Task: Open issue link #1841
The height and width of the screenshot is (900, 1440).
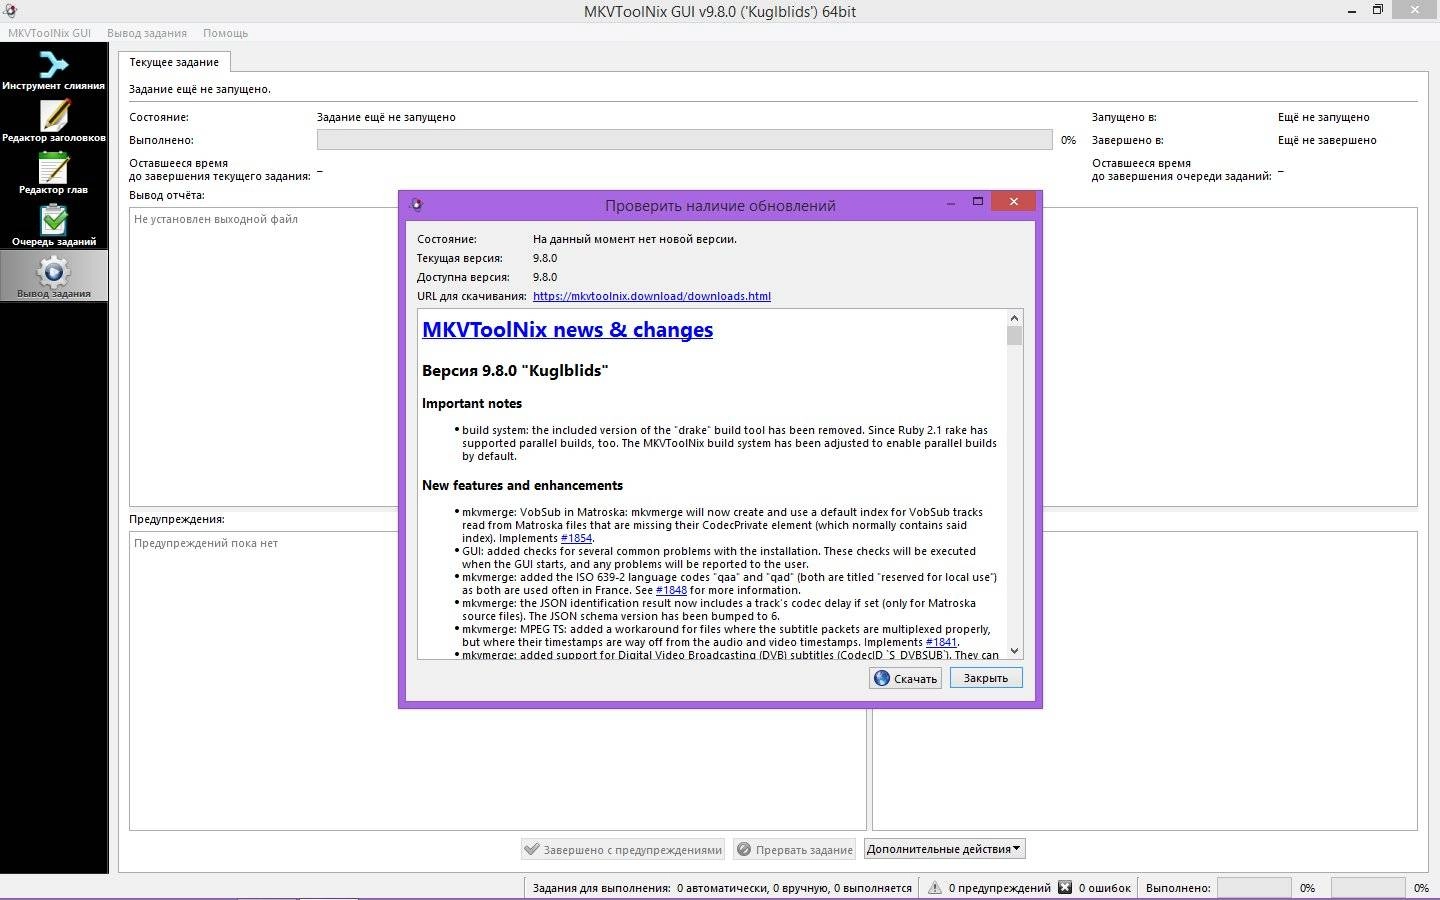Action: click(941, 642)
